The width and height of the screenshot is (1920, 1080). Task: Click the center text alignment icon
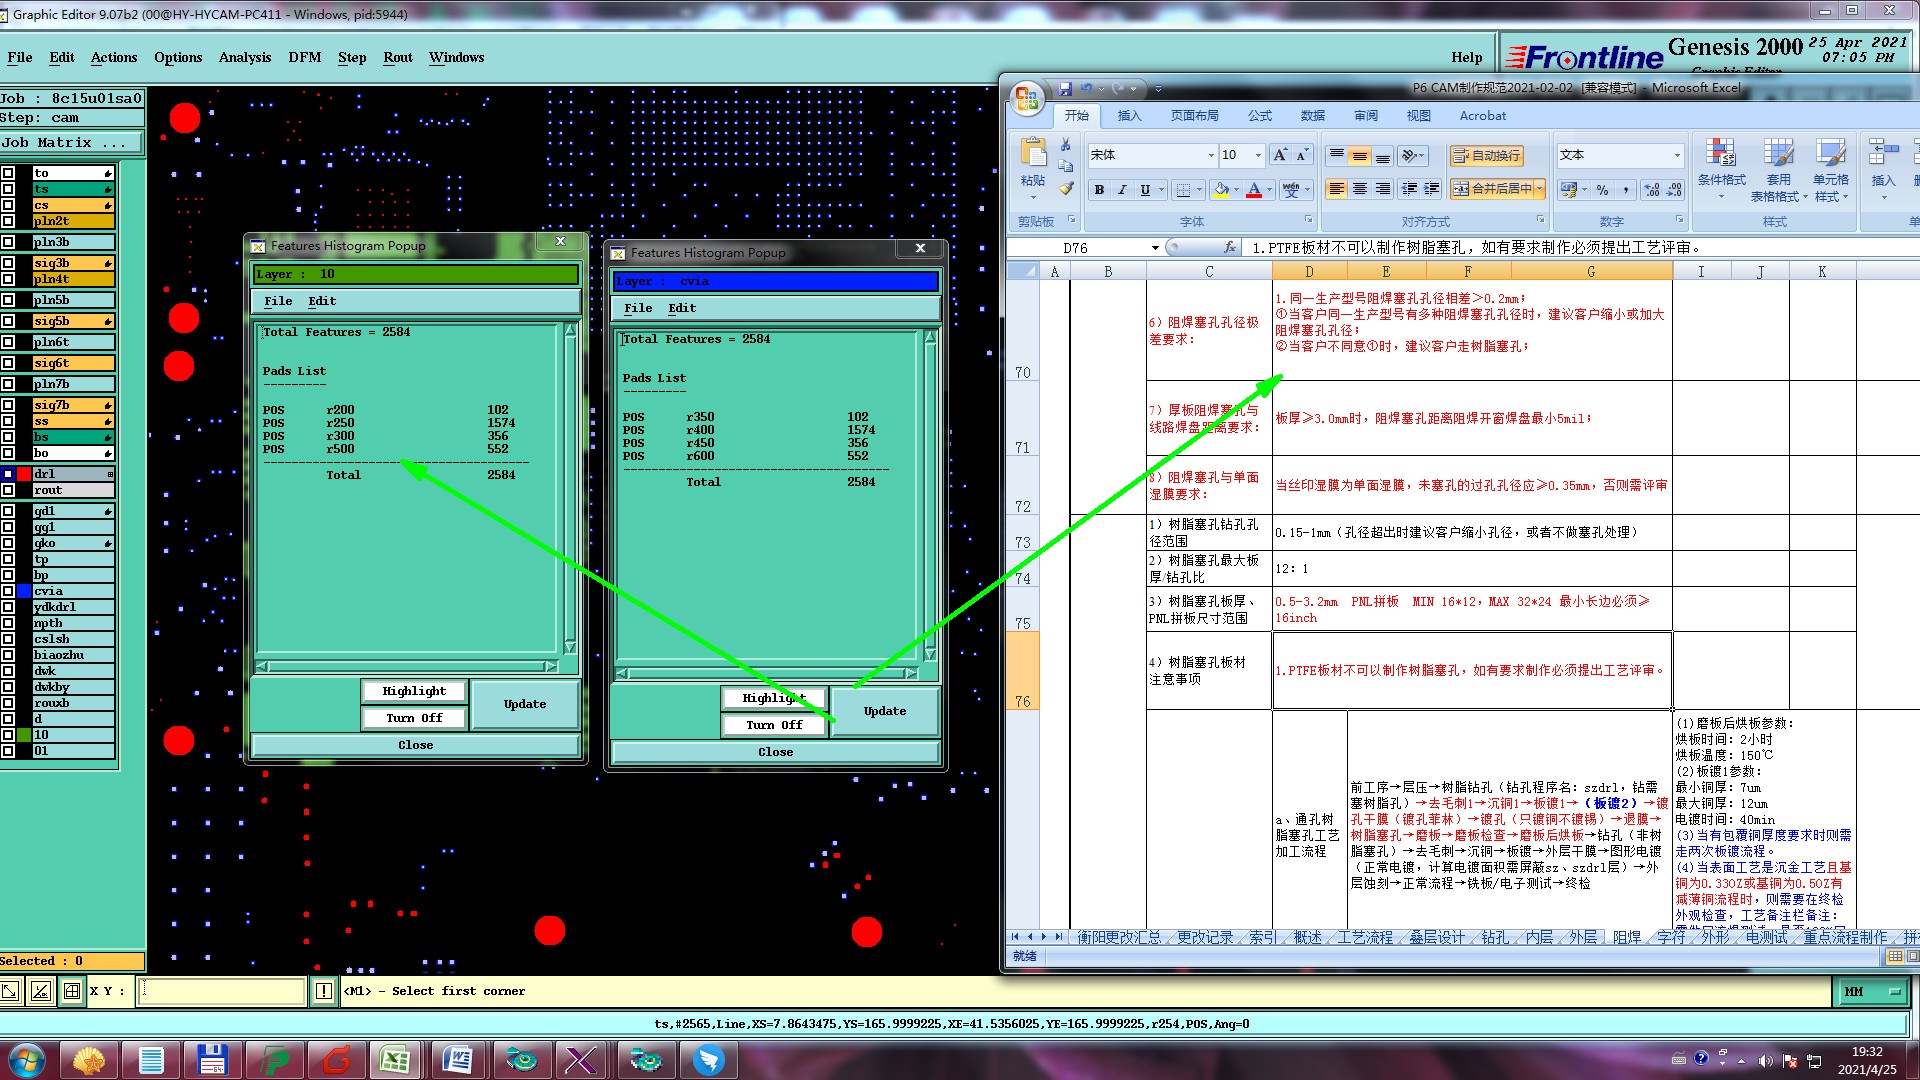point(1360,189)
